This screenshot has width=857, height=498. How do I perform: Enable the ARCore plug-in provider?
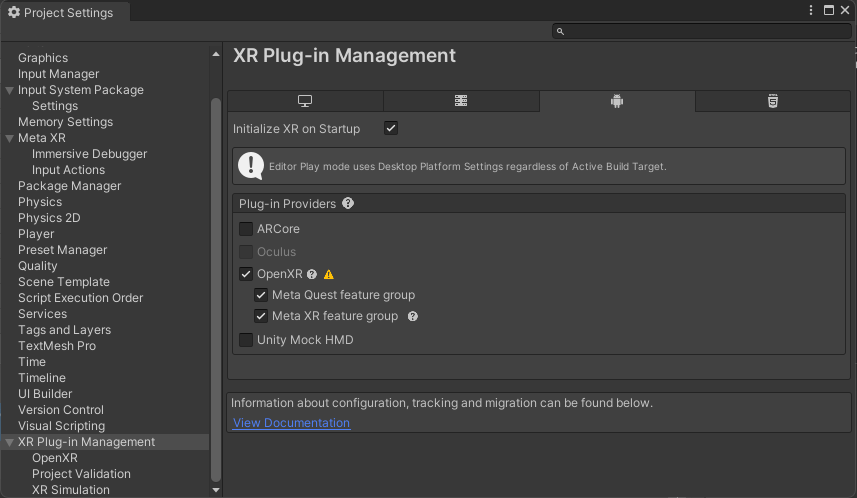pos(246,229)
